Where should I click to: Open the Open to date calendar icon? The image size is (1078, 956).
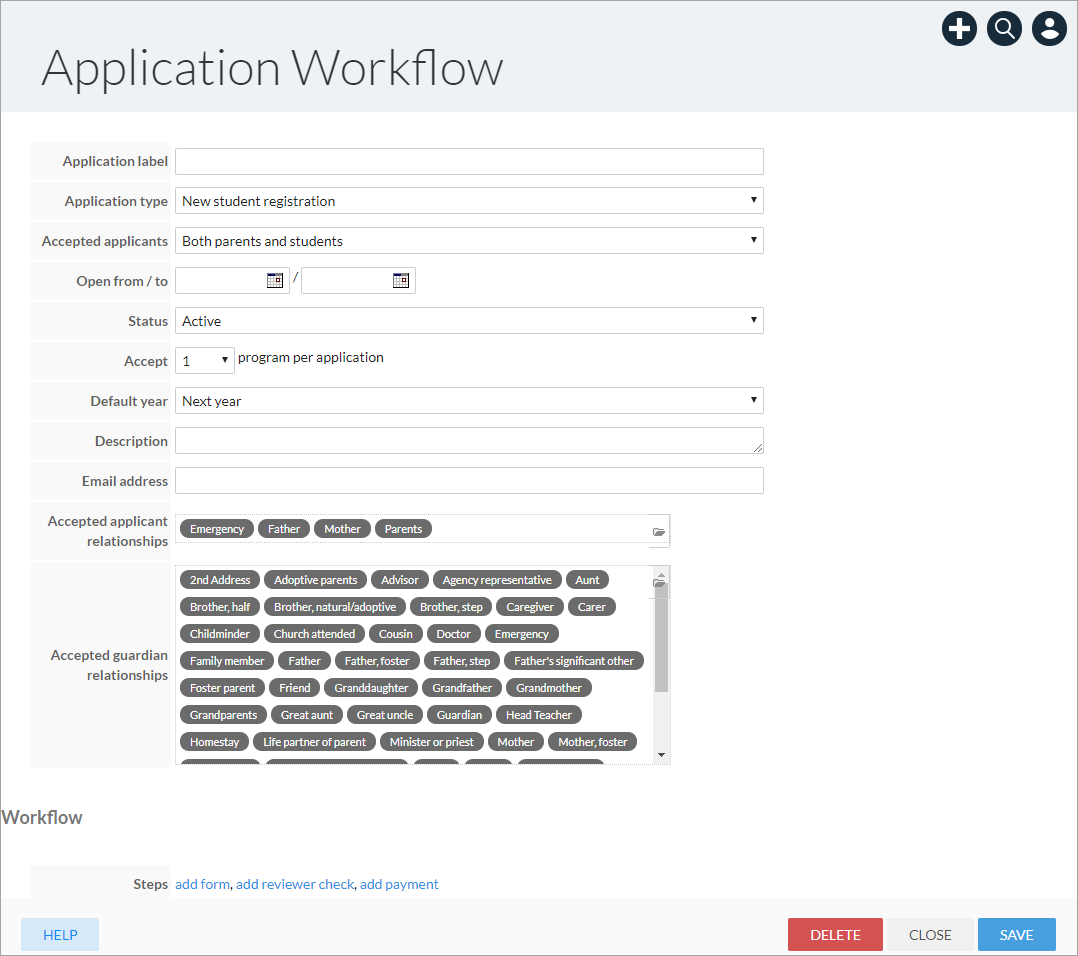pos(400,280)
